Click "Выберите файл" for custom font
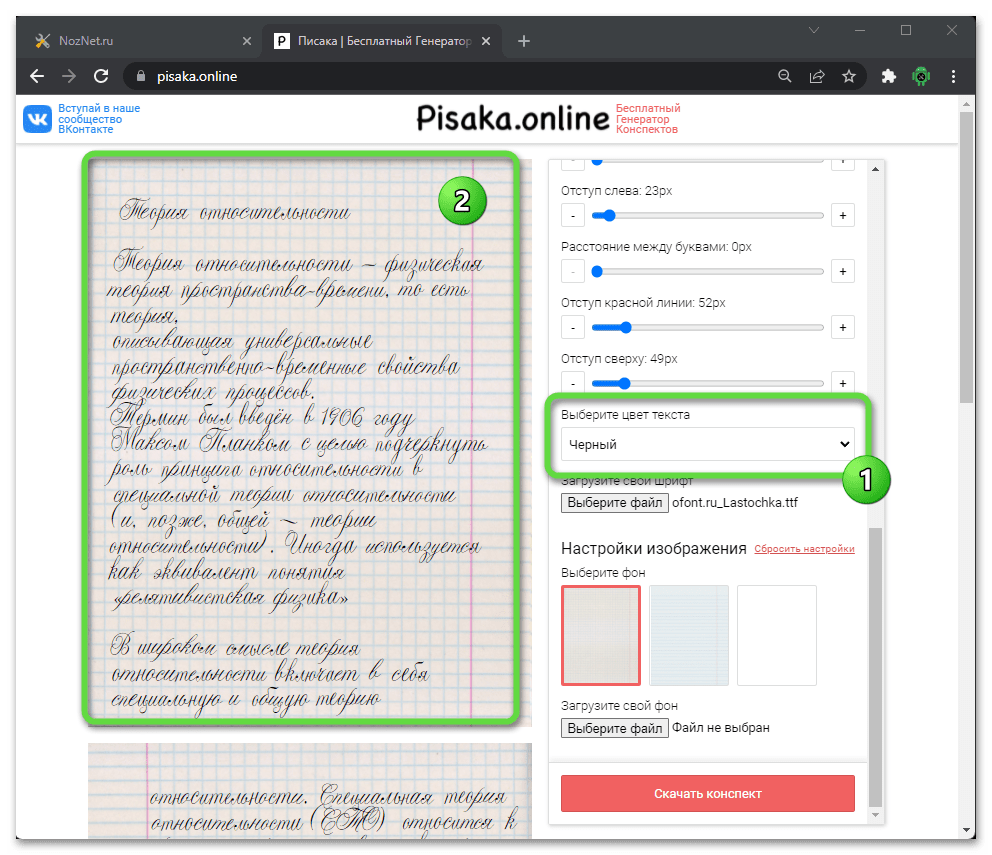The height and width of the screenshot is (855, 992). tap(614, 502)
